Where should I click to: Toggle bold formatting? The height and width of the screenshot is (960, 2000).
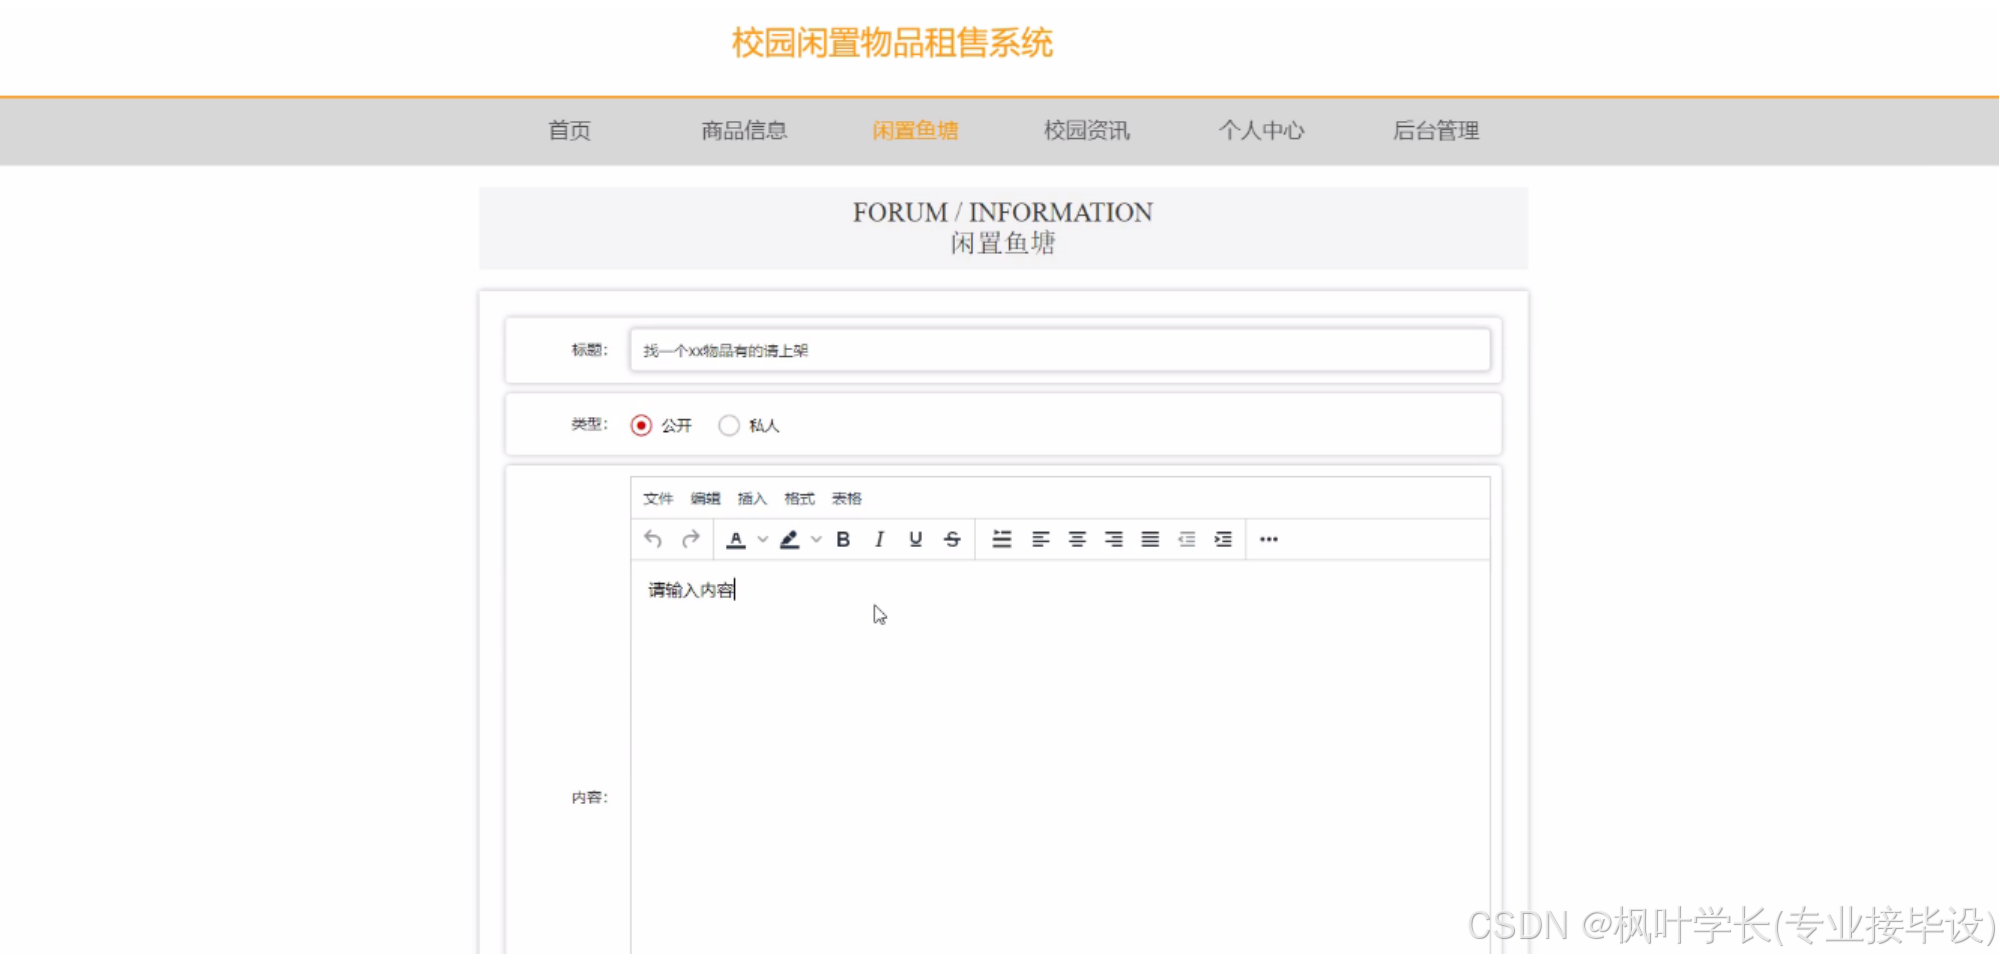[843, 539]
